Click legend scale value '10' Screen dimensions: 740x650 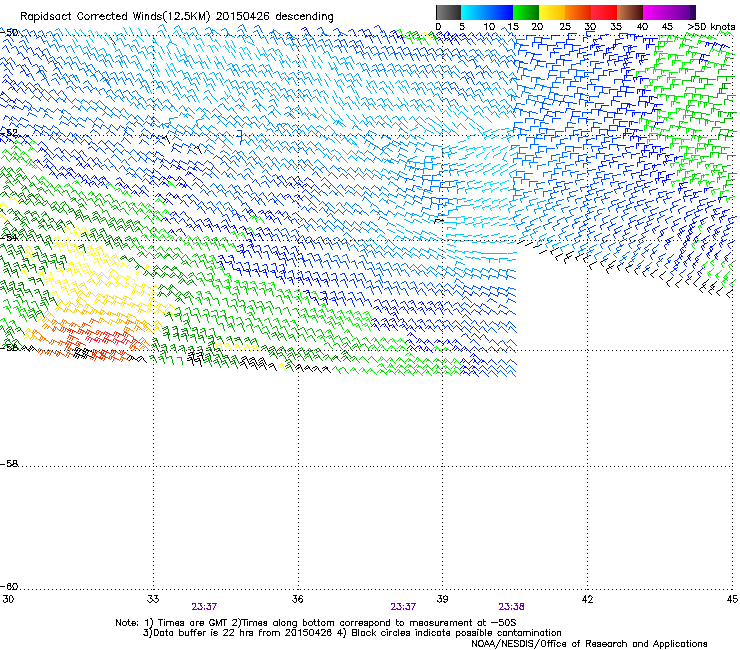(489, 27)
